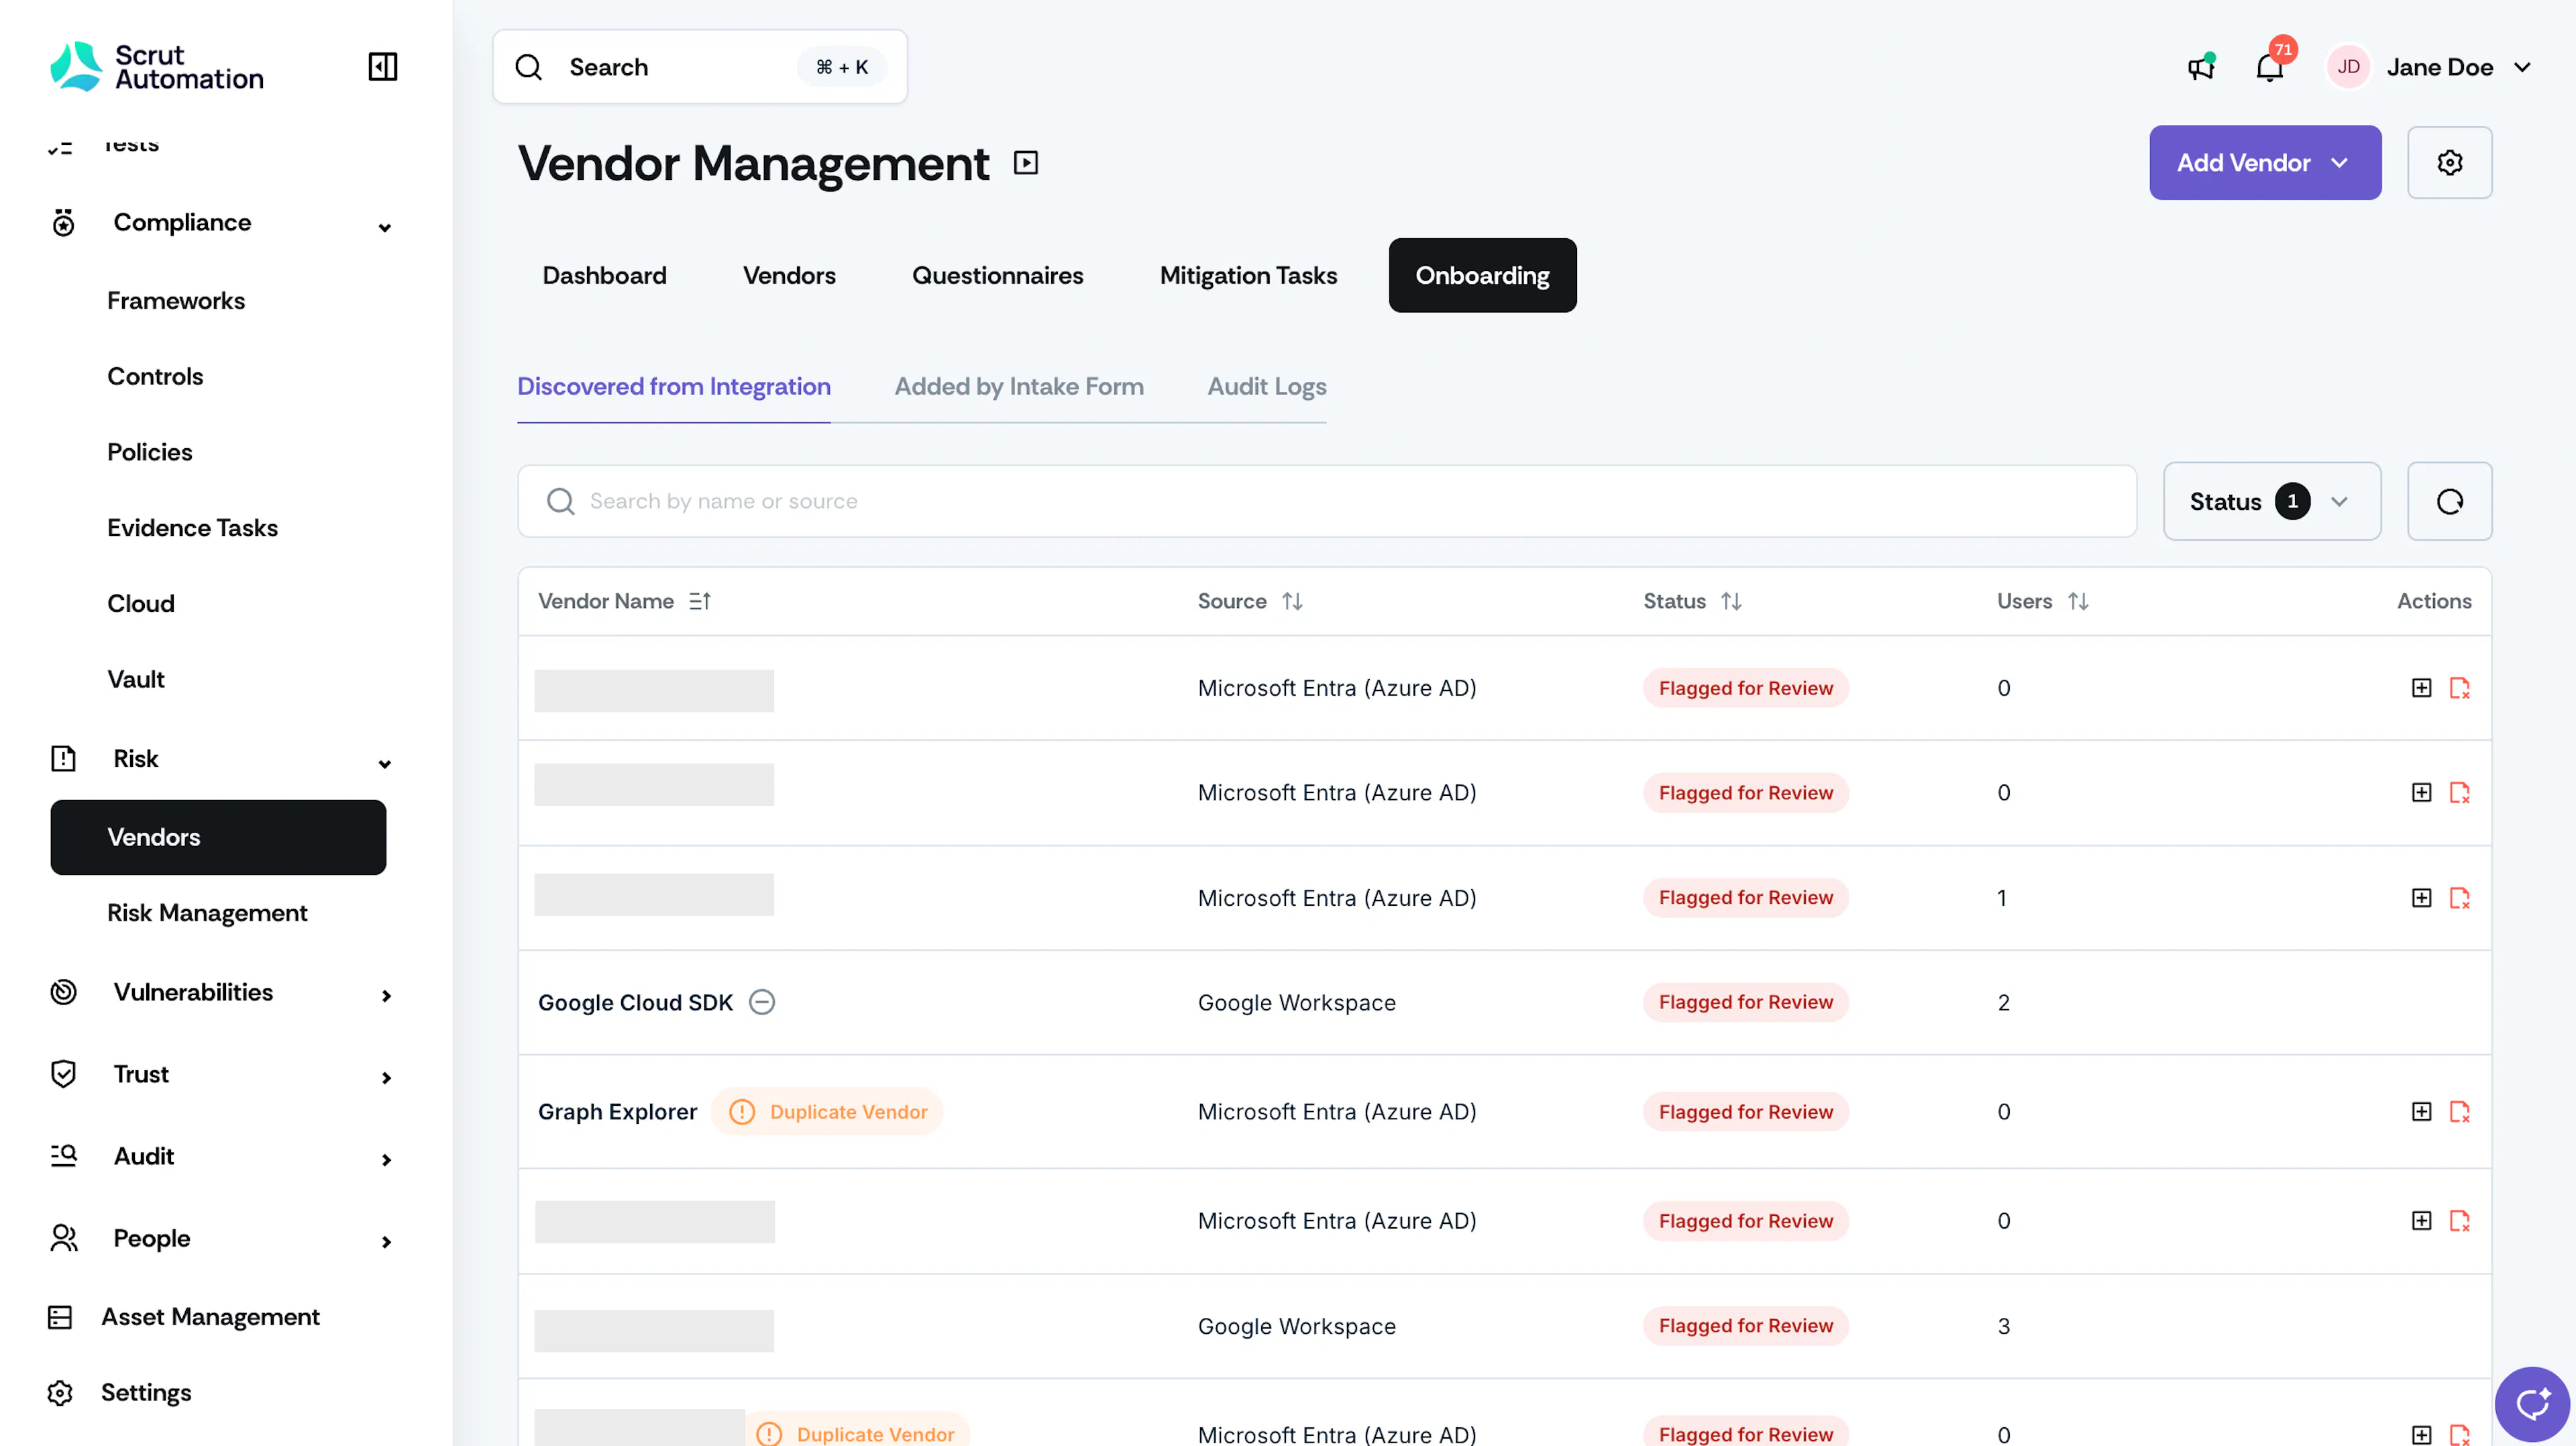Go to Evidence Tasks
This screenshot has height=1446, width=2576.
click(x=193, y=528)
